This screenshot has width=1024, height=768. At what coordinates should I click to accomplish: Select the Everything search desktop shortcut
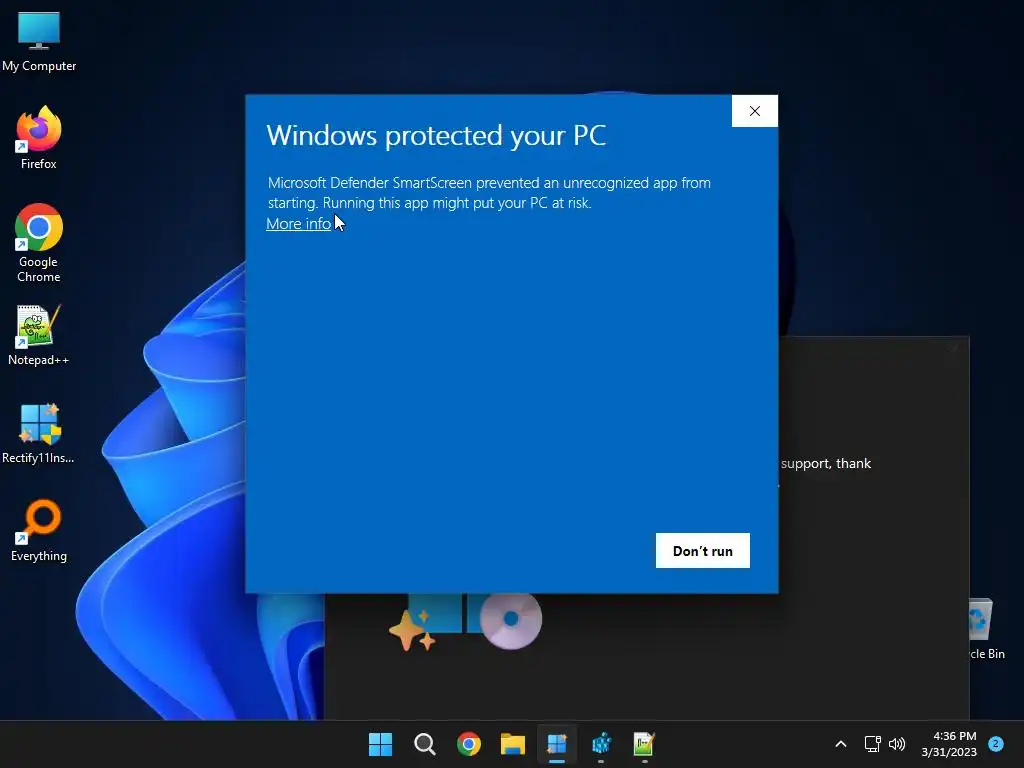(39, 531)
